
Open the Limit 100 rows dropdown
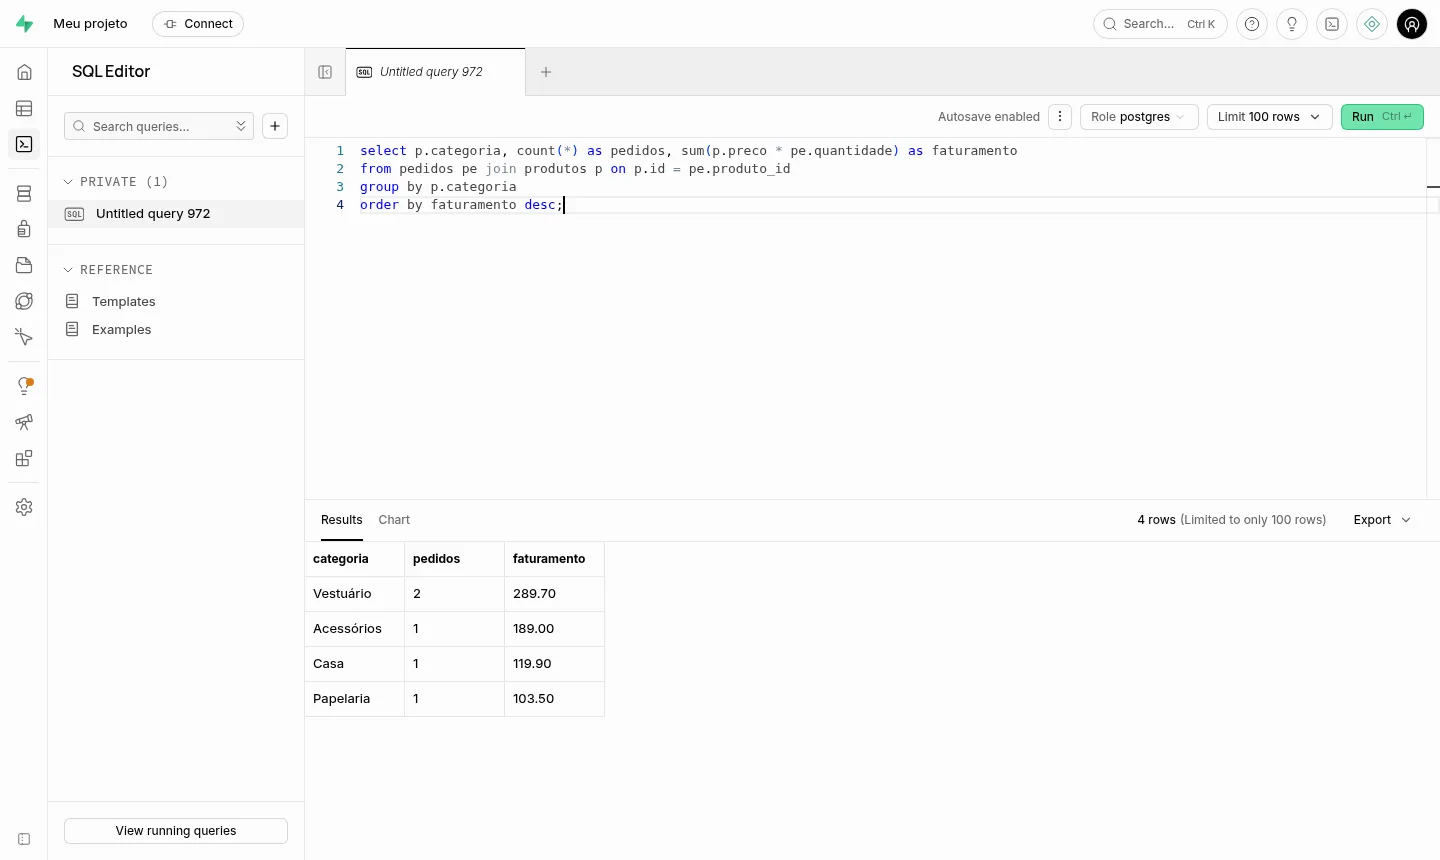pos(1269,117)
